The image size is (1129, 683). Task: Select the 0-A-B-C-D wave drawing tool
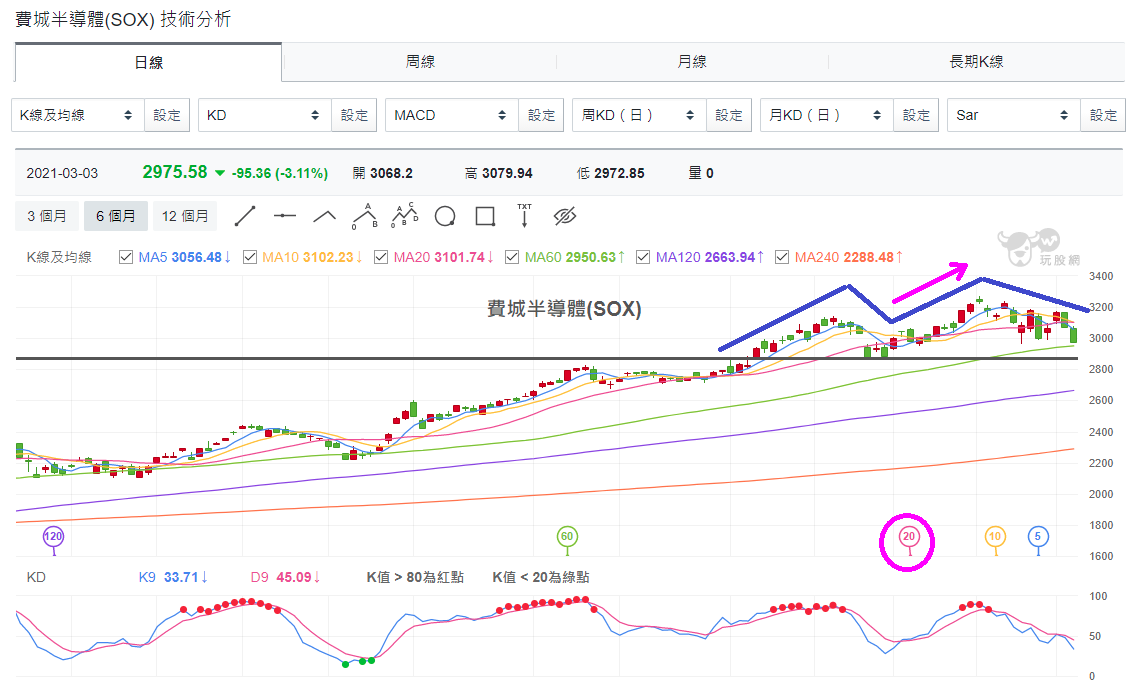click(405, 215)
